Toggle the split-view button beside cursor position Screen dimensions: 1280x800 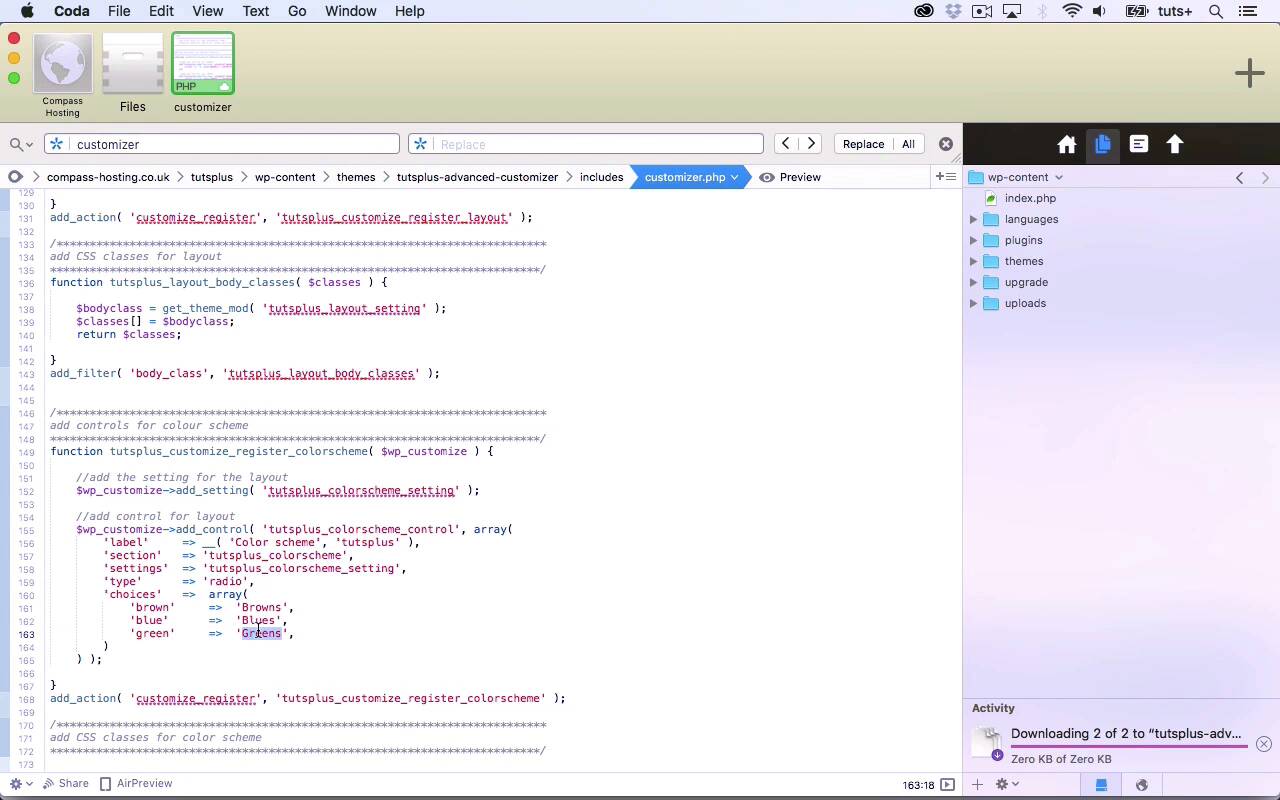click(947, 785)
